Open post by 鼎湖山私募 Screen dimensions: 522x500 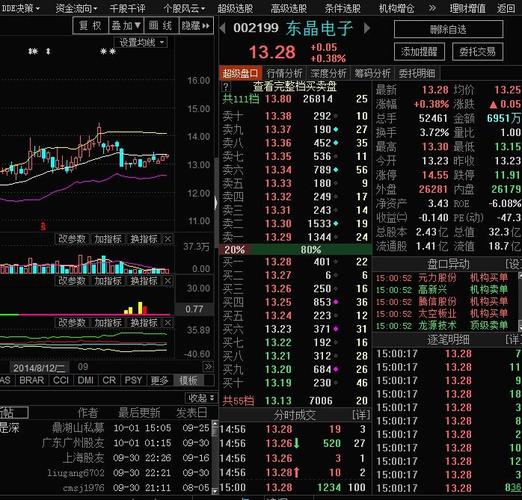(x=78, y=428)
